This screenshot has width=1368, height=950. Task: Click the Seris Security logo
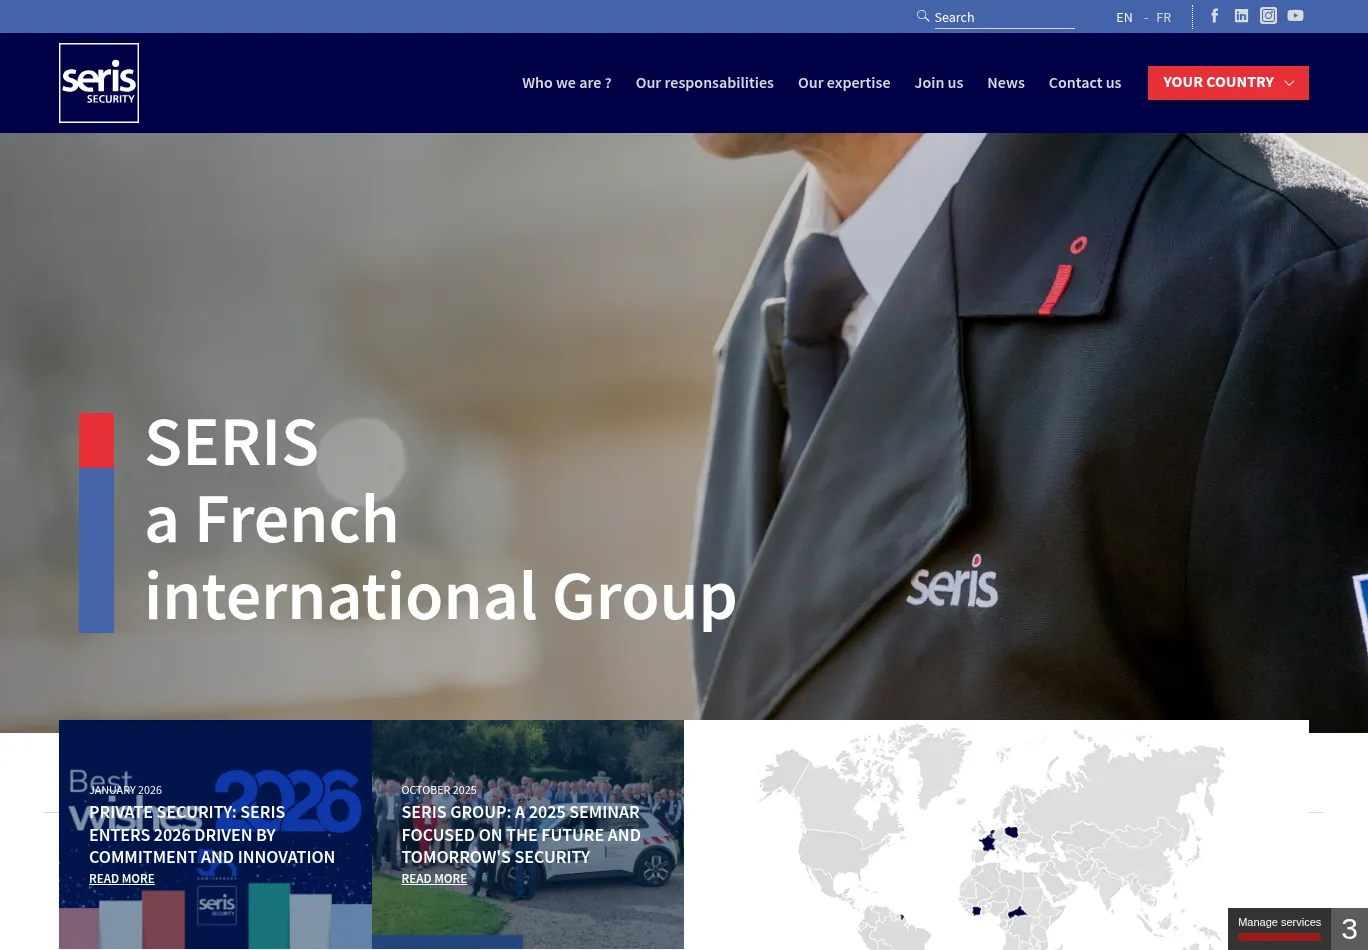[99, 83]
